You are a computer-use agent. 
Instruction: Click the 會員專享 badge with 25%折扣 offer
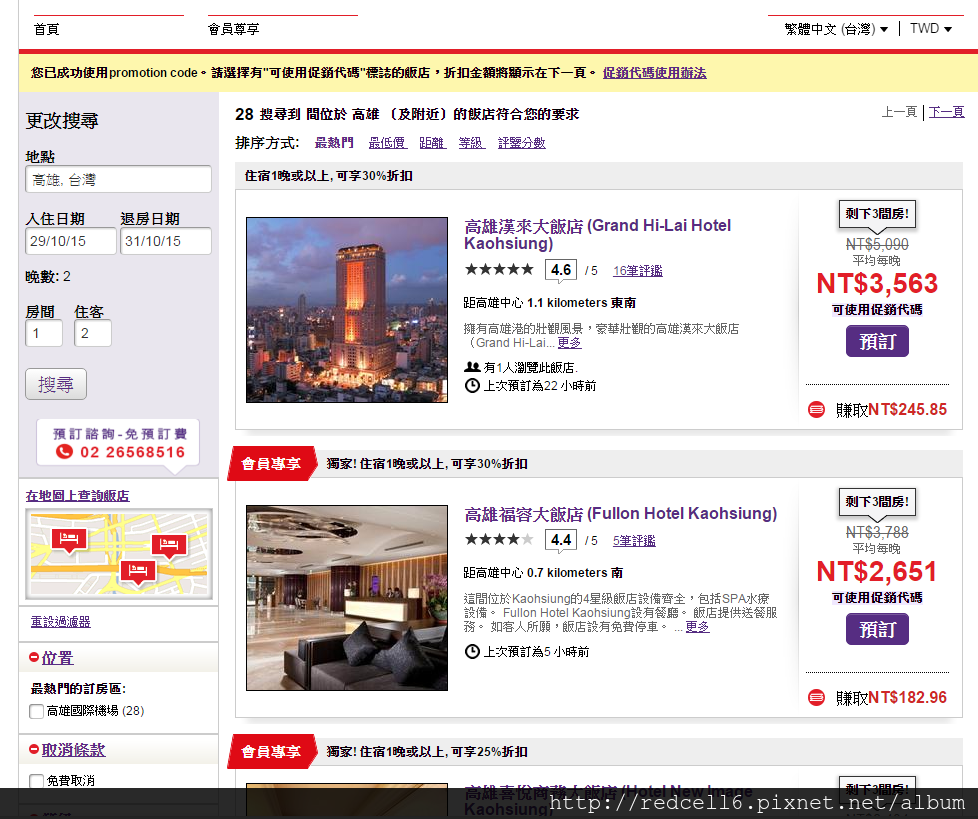[x=272, y=752]
